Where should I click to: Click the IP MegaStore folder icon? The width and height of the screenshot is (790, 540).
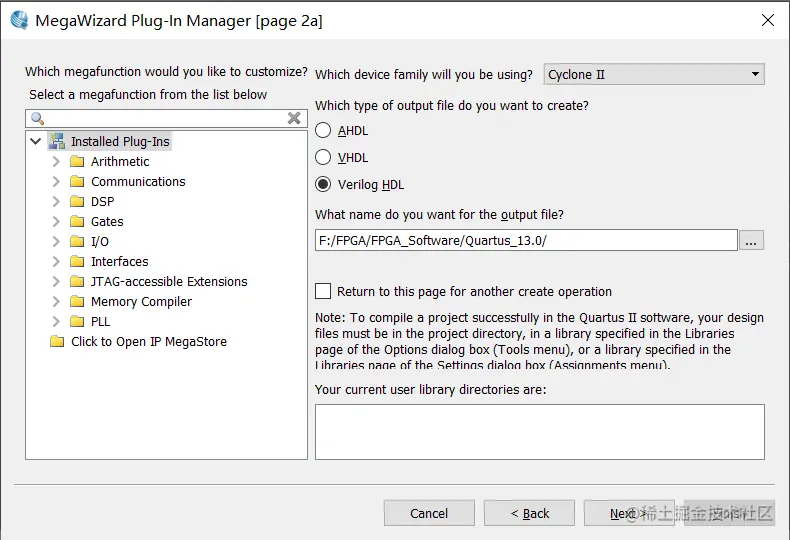click(57, 341)
